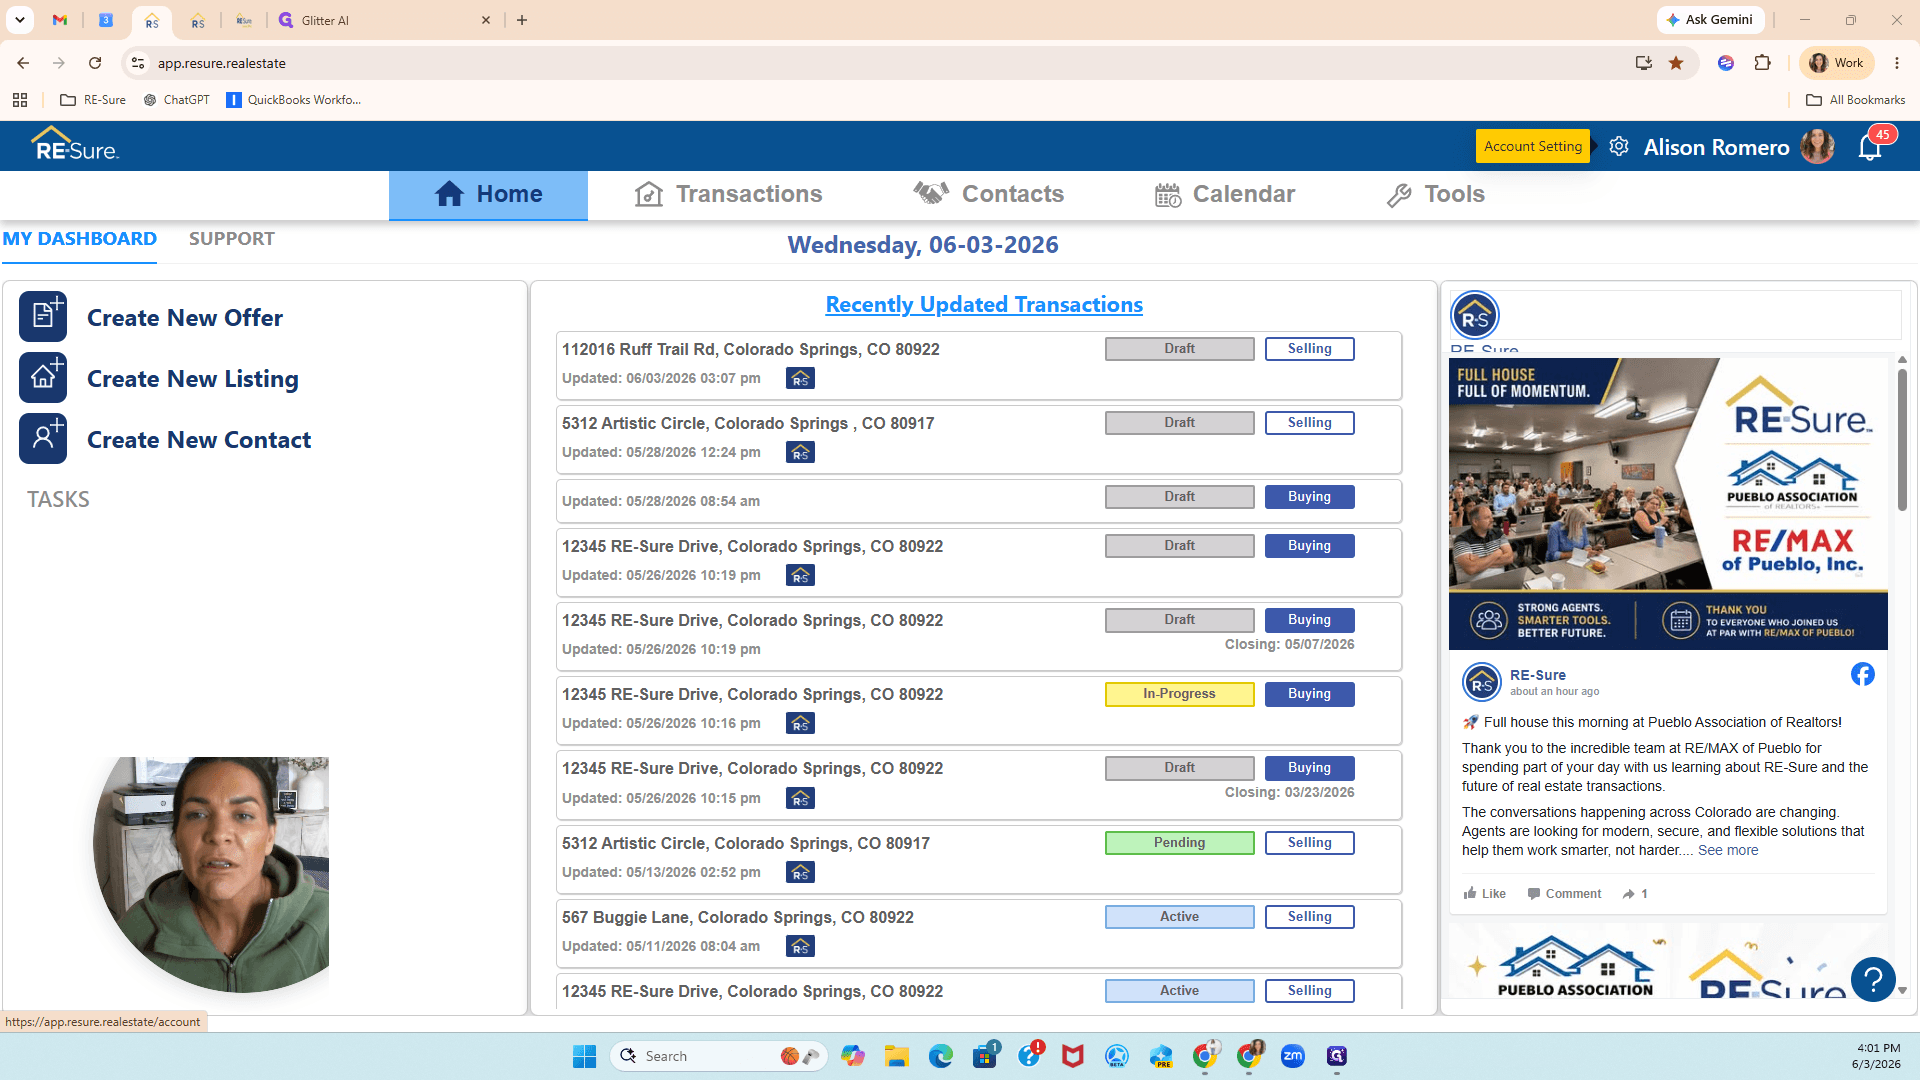Click the Create New Contact person icon

43,439
